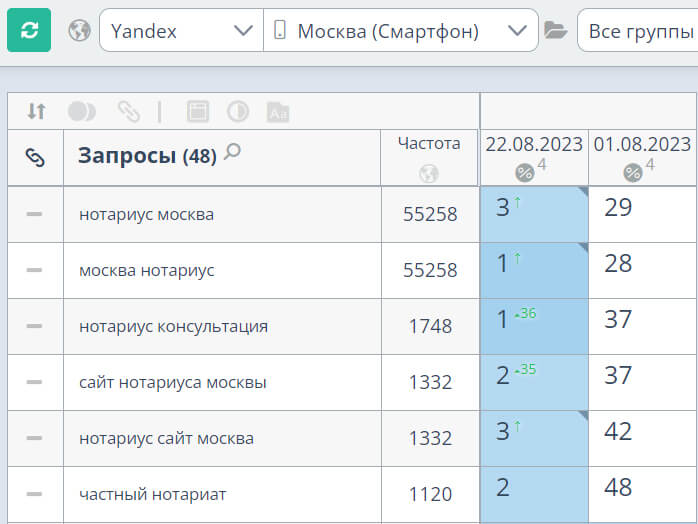Select the query нотариус москва
The image size is (698, 524).
146,215
